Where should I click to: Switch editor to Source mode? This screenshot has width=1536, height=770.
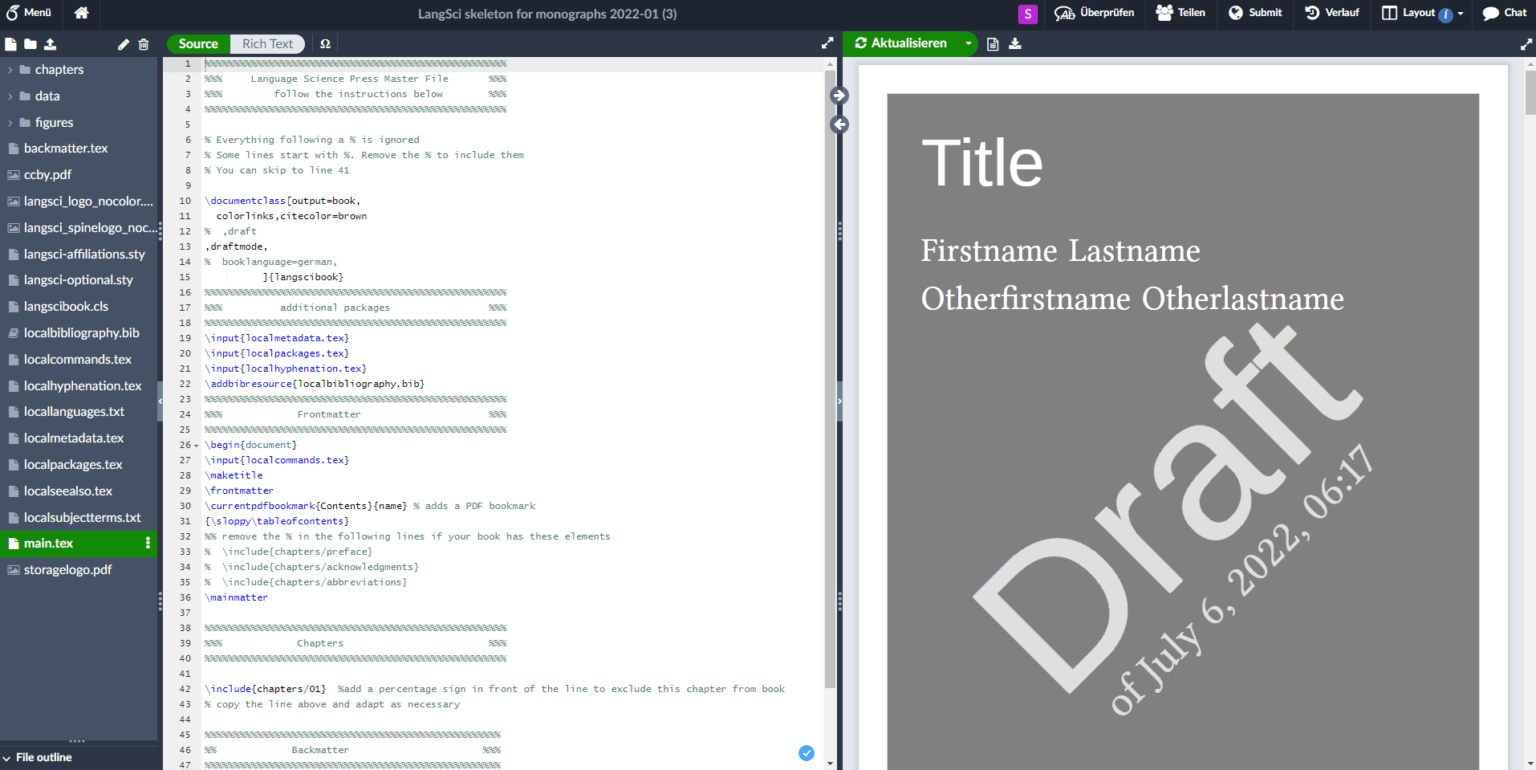coord(198,44)
